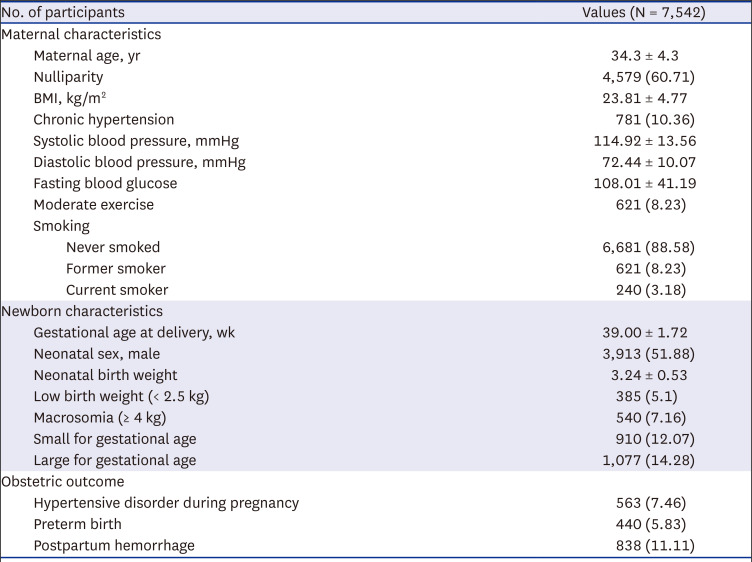Select the 'Chronic hypertension' row label
The width and height of the screenshot is (752, 562).
(103, 119)
